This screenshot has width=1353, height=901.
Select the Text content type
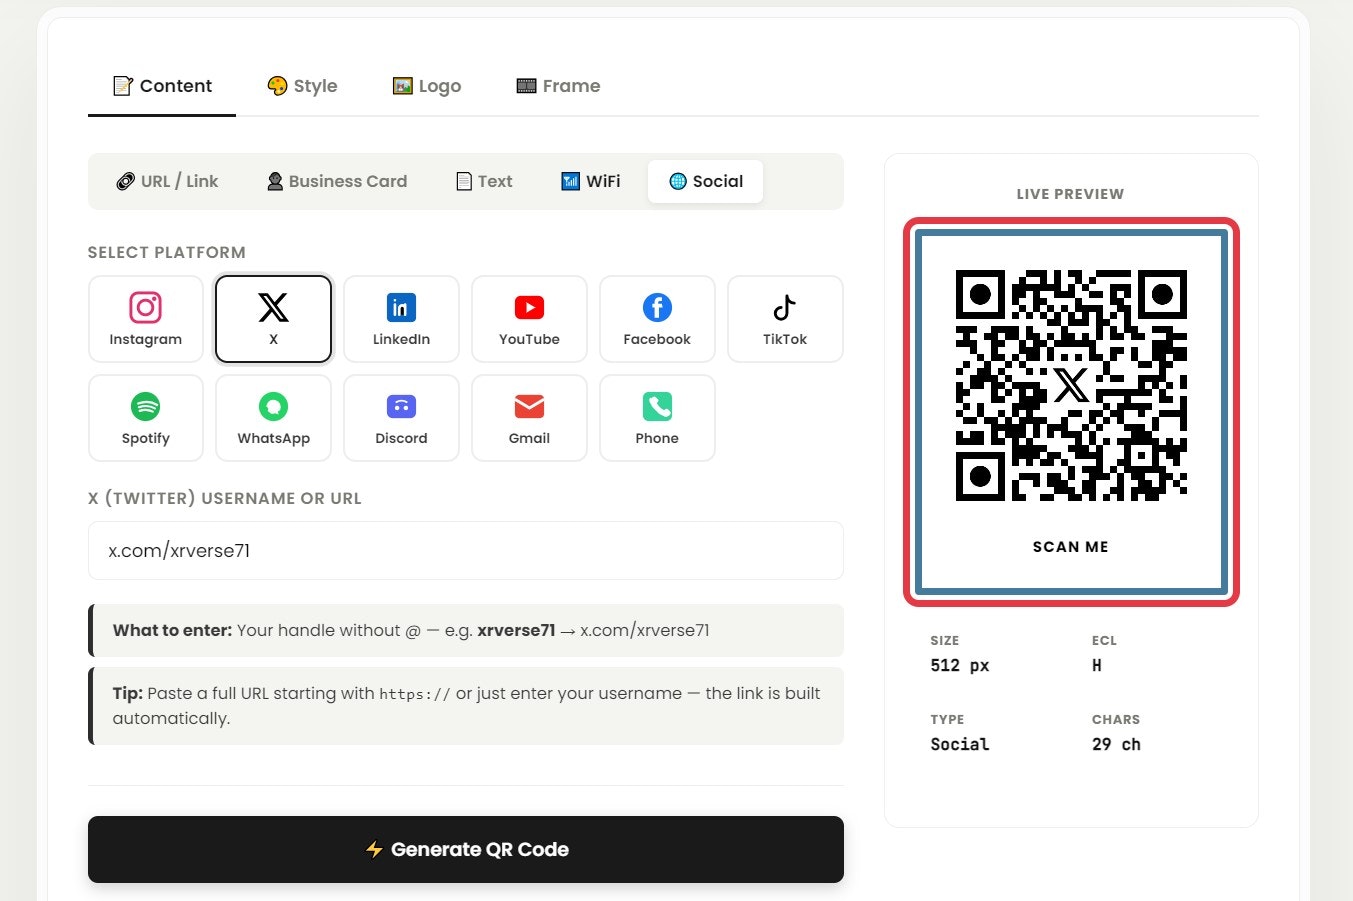[x=483, y=181]
